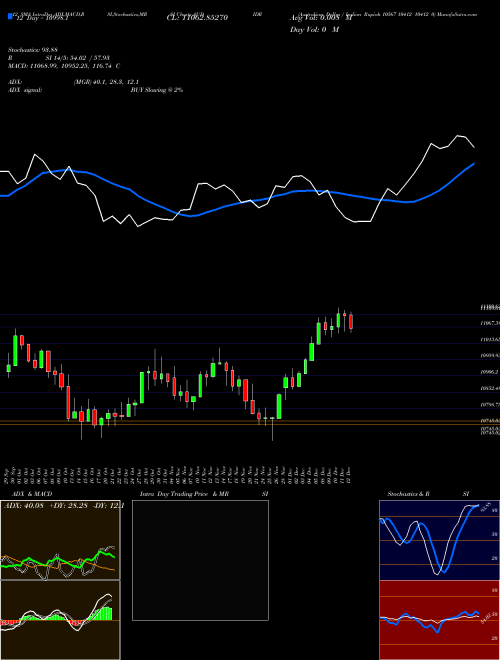Click the 'Intra Day Trading Price & MR' title
This screenshot has width=500, height=660.
(x=184, y=494)
